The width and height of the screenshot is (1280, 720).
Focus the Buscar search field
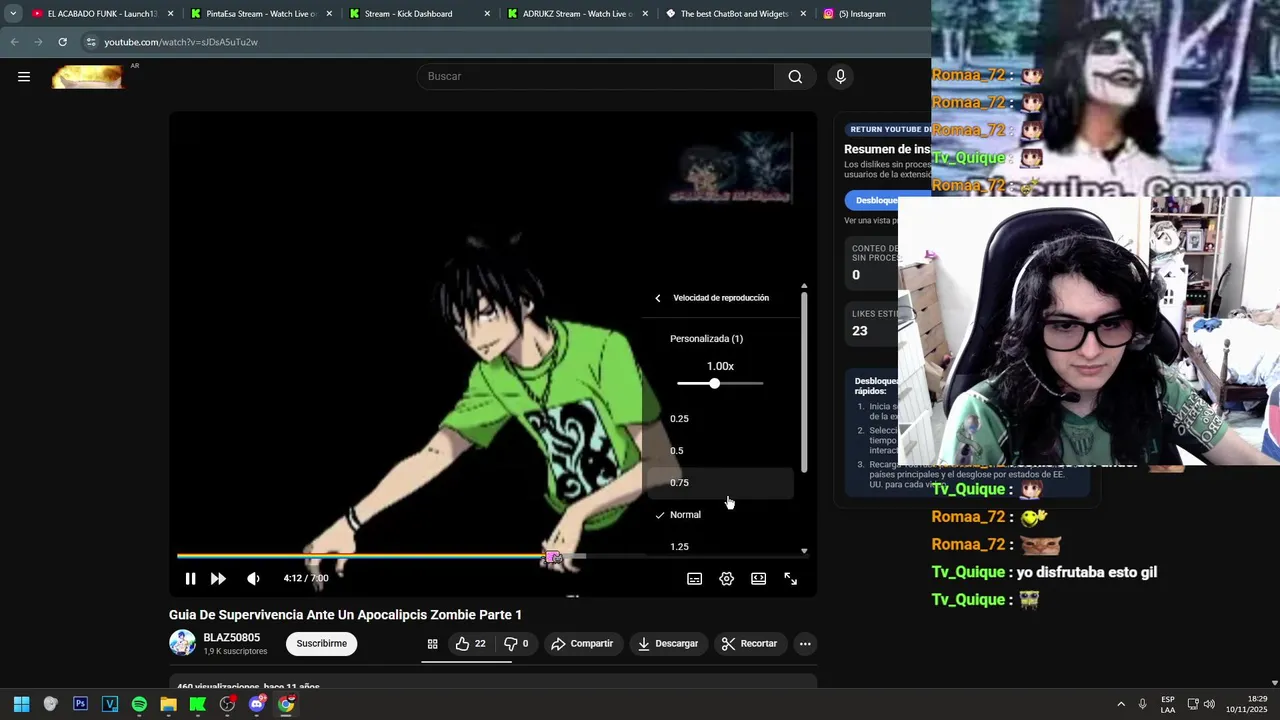pyautogui.click(x=596, y=76)
